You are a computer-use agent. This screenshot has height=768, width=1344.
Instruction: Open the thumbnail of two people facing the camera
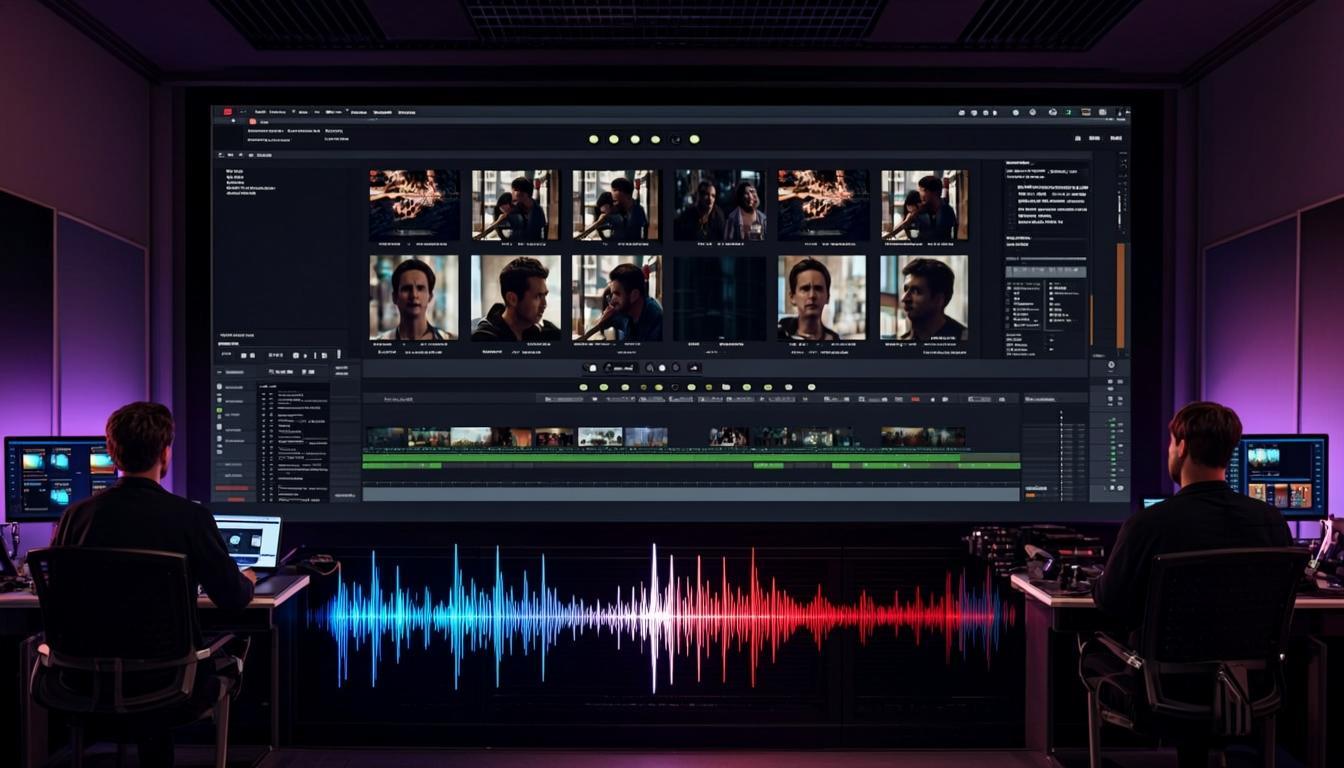(x=719, y=204)
